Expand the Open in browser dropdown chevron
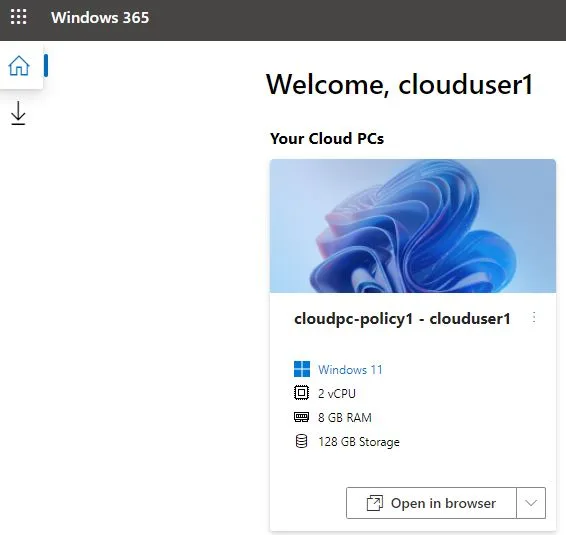Viewport: 566px width, 535px height. pos(531,503)
